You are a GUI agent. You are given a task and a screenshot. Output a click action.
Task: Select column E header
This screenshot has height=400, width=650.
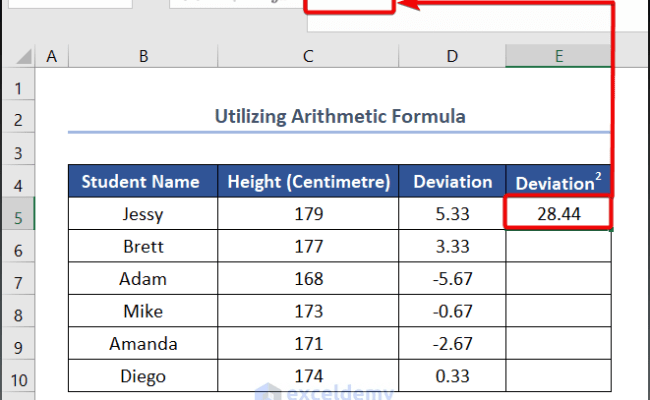pyautogui.click(x=558, y=56)
